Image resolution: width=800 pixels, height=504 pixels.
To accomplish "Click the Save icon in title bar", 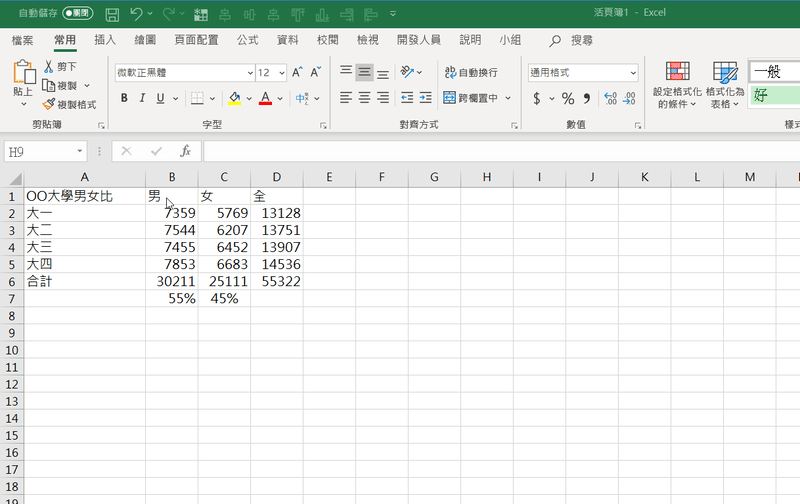I will tap(112, 14).
